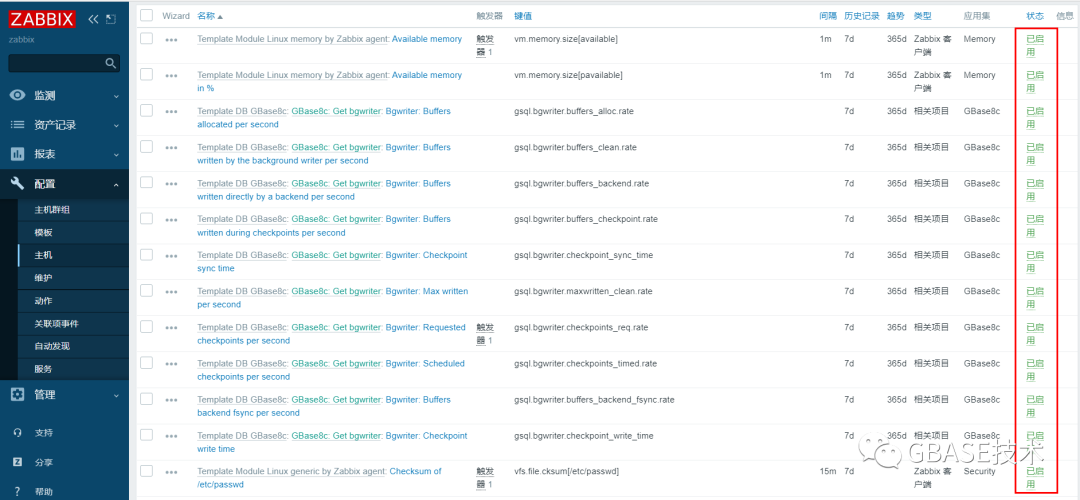The height and width of the screenshot is (500, 1080).
Task: Click the eye icon for 监测
Action: click(19, 96)
